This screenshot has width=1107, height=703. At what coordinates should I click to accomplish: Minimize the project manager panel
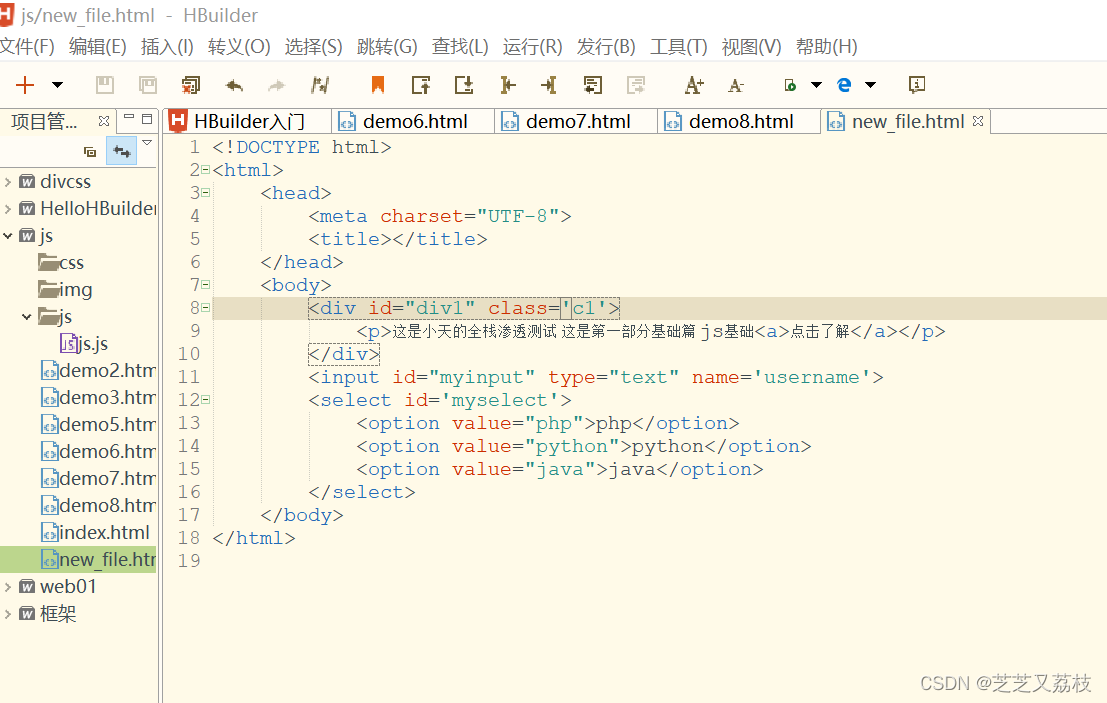coord(128,118)
